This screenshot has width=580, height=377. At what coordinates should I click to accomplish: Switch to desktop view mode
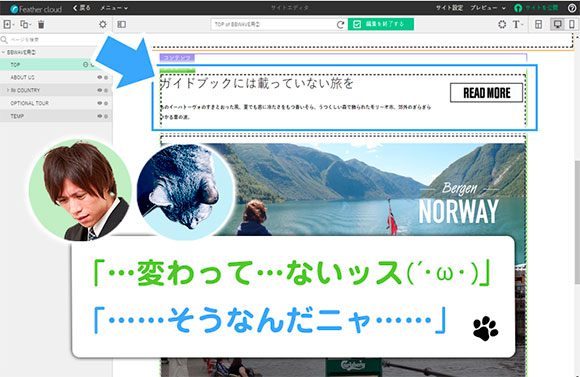tap(557, 24)
